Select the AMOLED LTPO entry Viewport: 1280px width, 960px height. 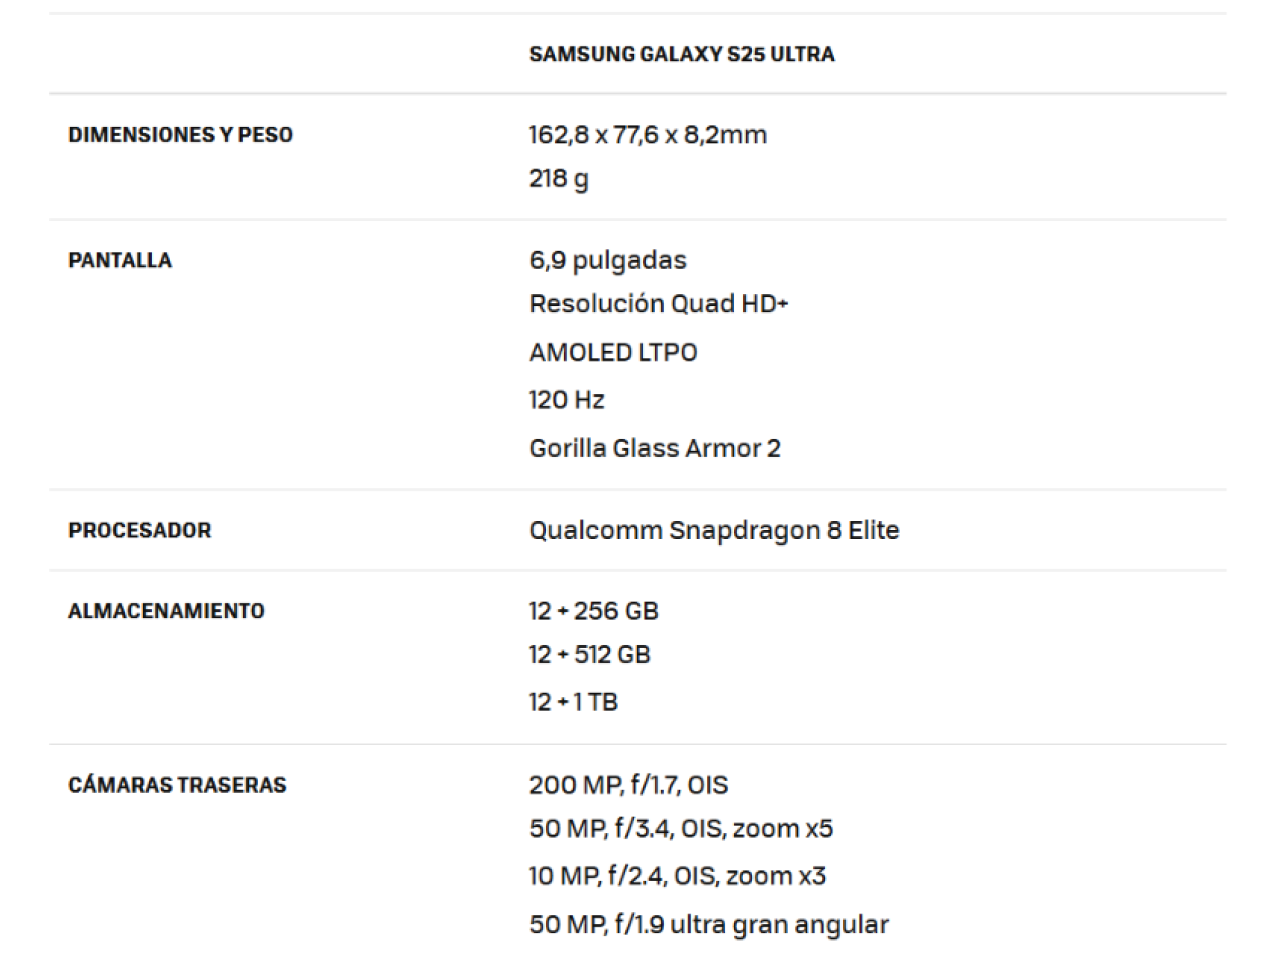pos(613,353)
